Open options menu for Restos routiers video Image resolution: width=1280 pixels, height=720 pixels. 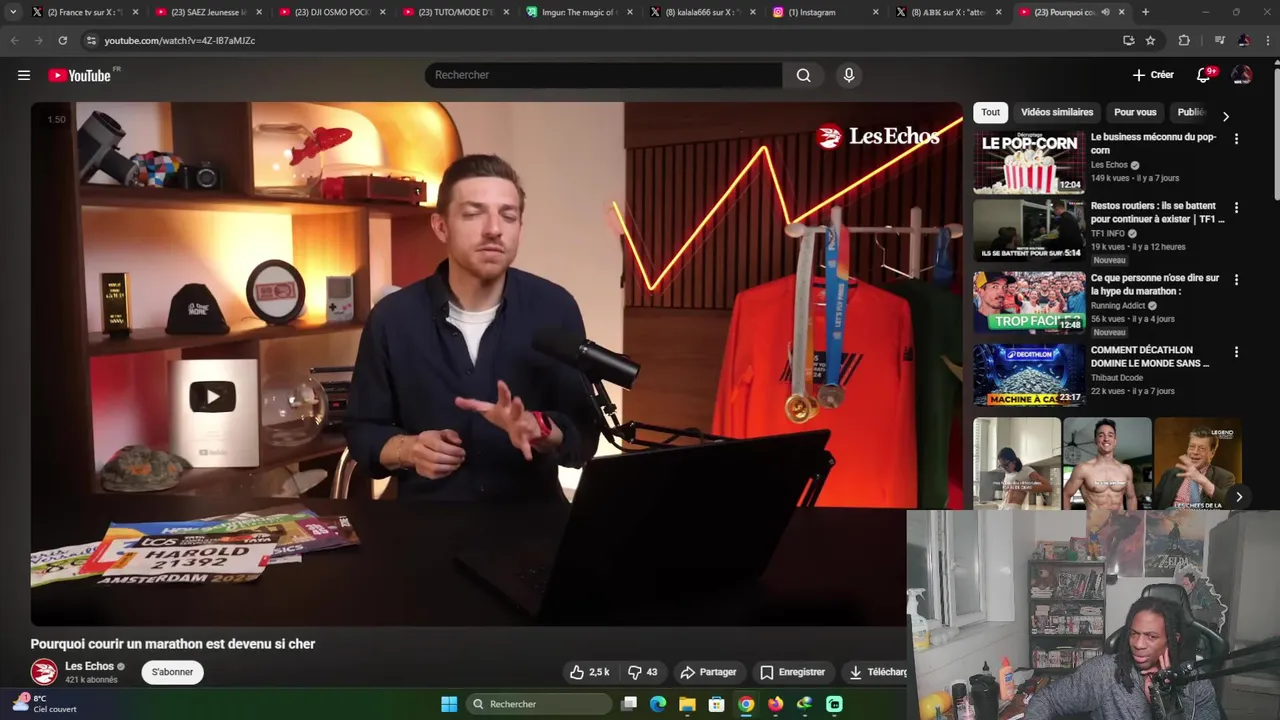1236,208
